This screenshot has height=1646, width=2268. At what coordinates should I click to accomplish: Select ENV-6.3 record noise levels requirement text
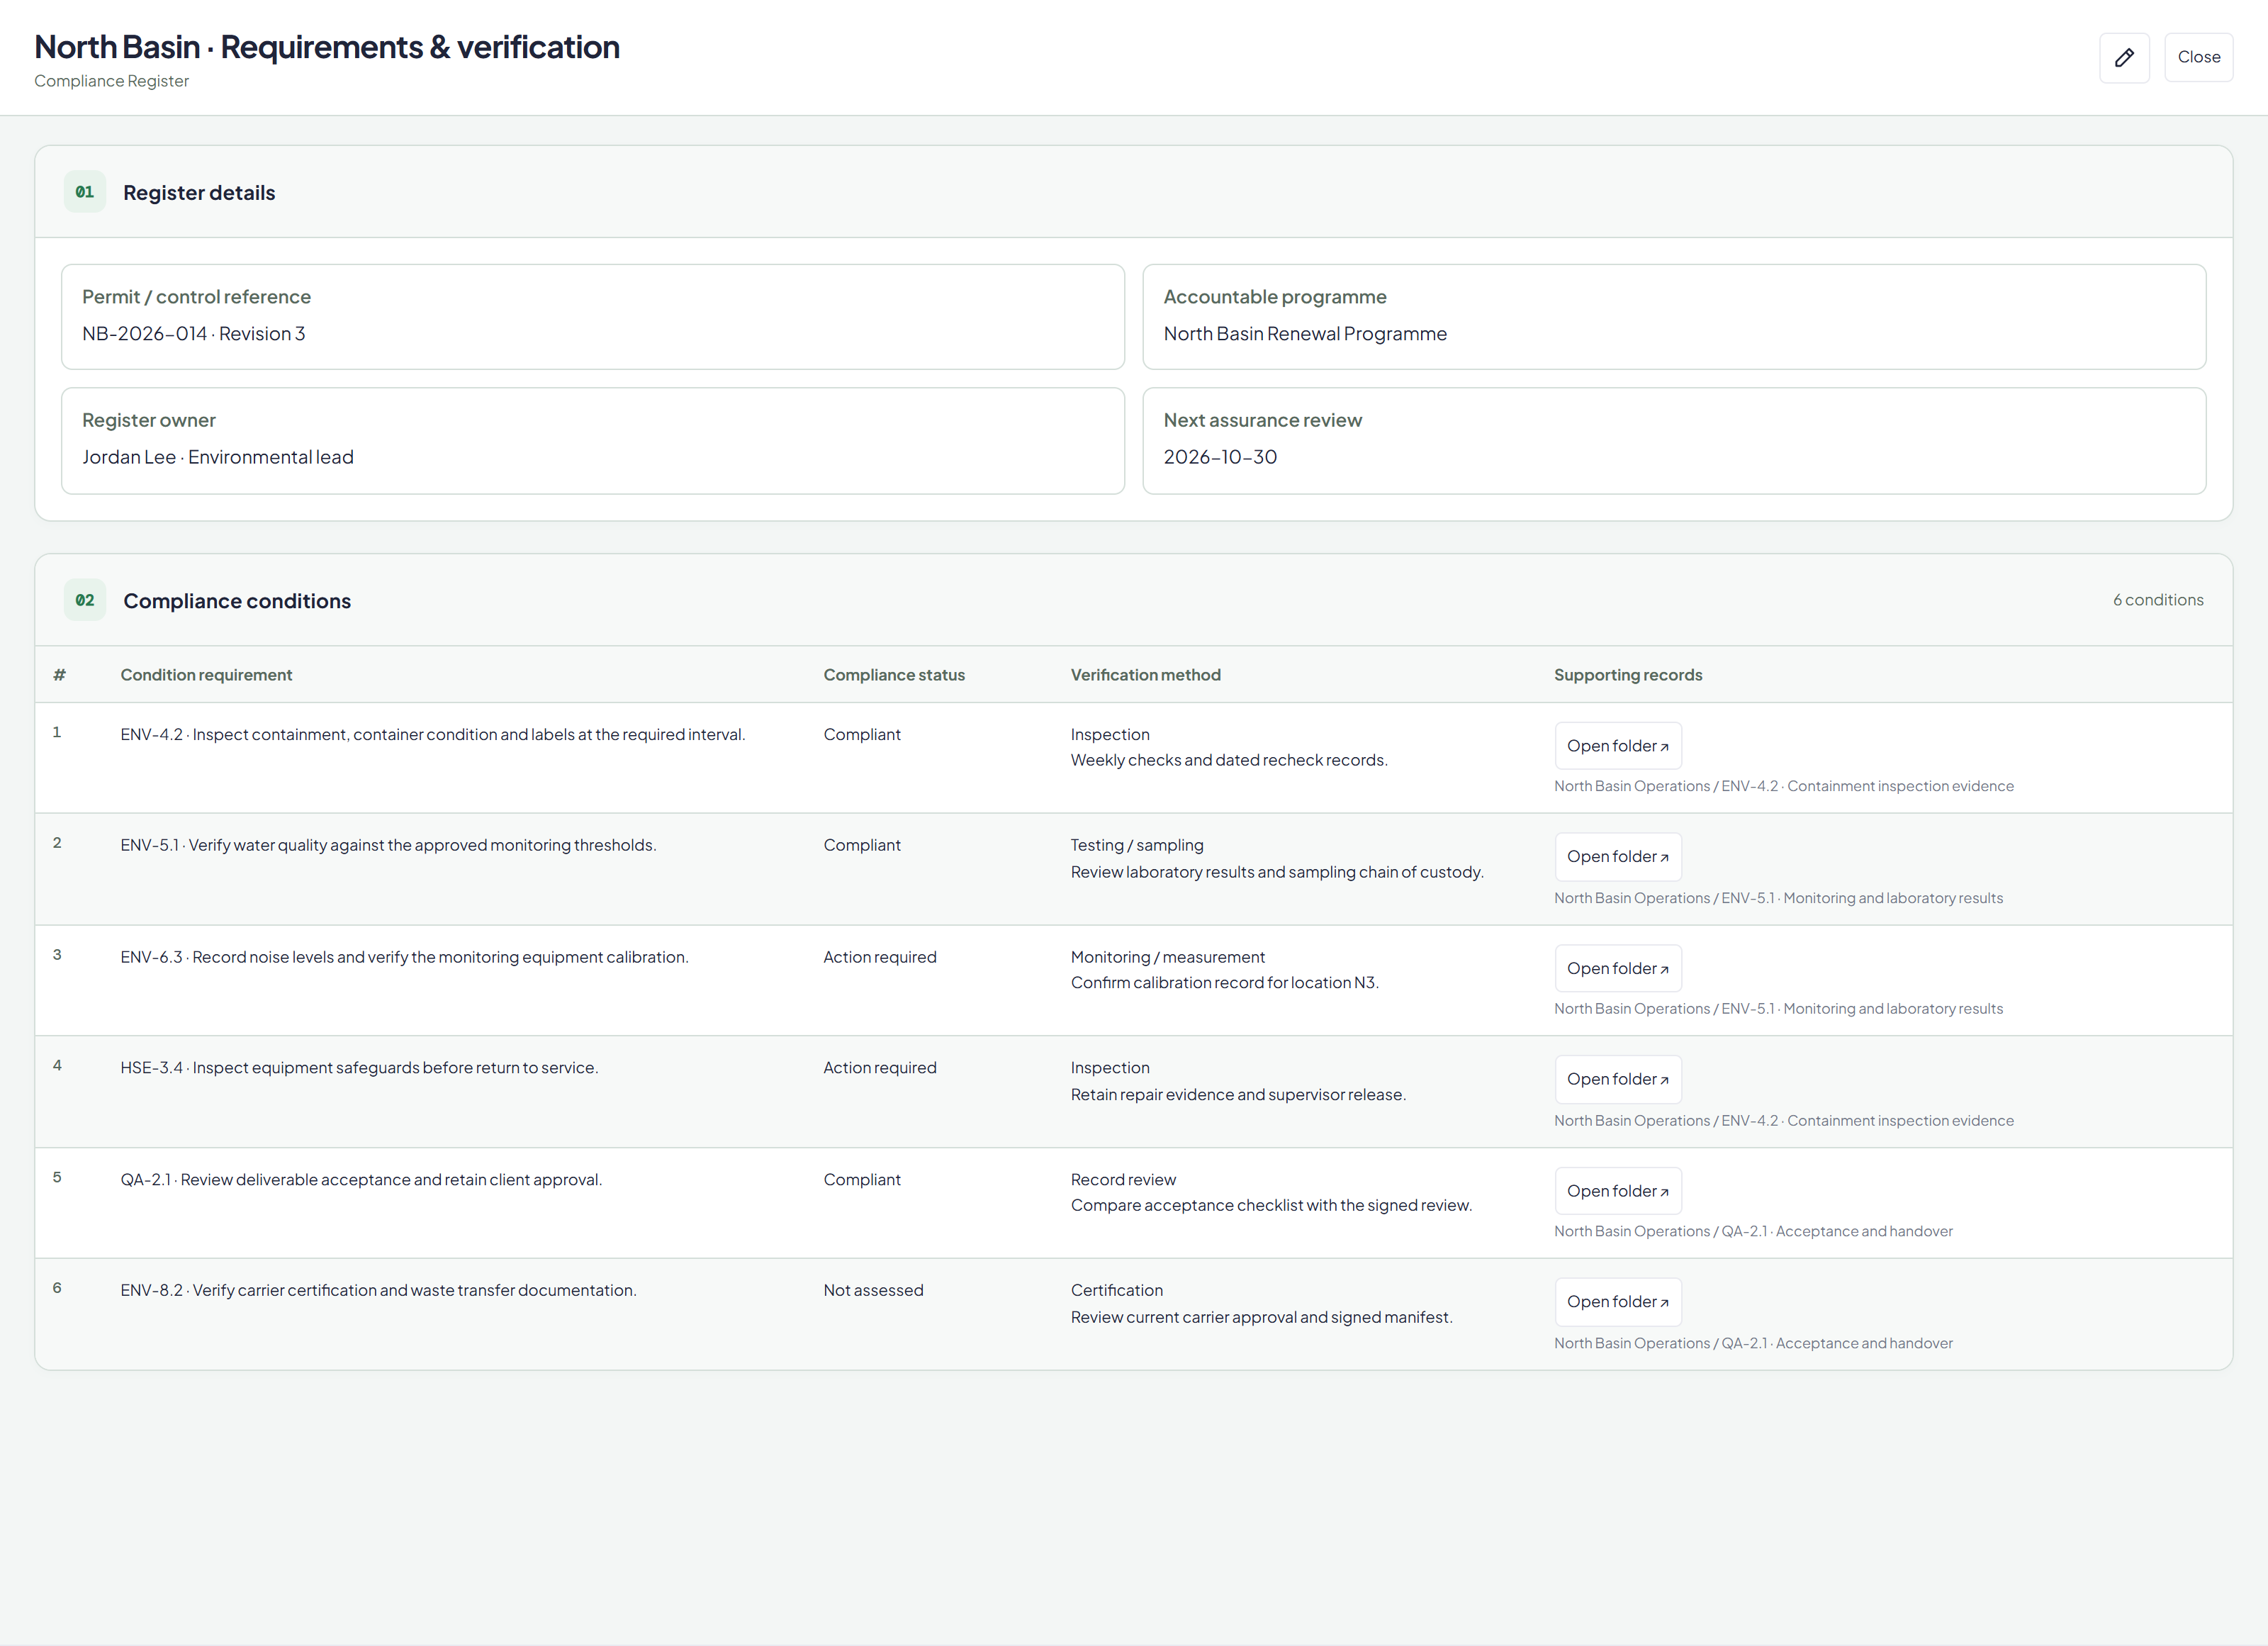tap(404, 958)
